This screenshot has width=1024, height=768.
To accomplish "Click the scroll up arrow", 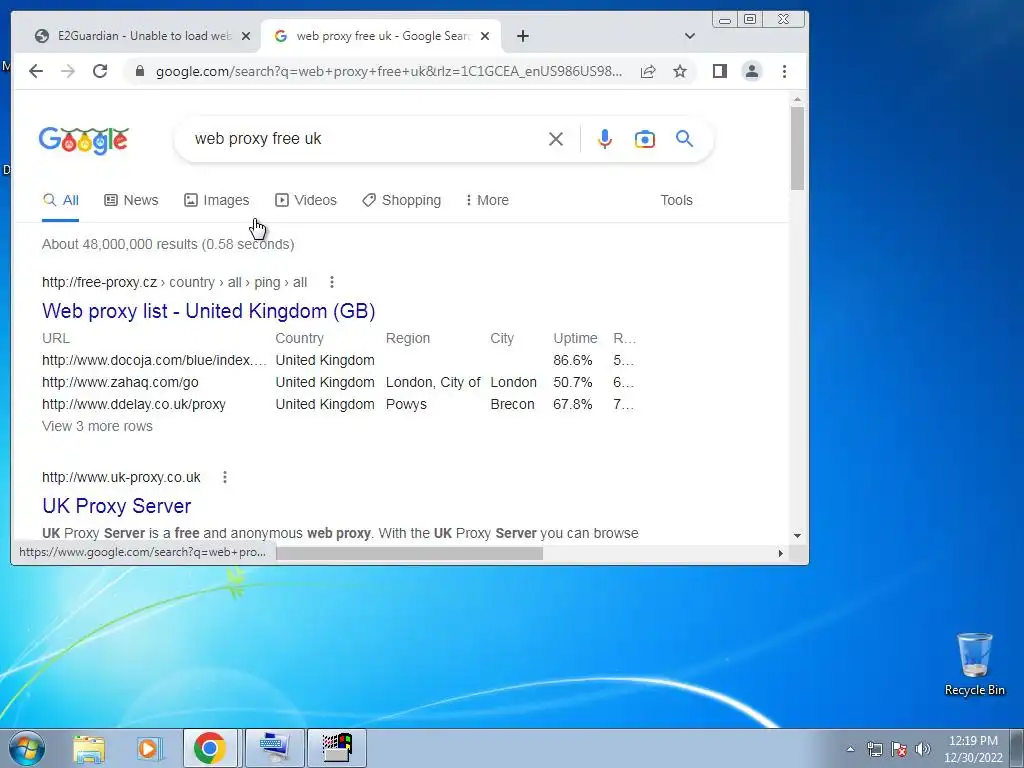I will [x=797, y=99].
